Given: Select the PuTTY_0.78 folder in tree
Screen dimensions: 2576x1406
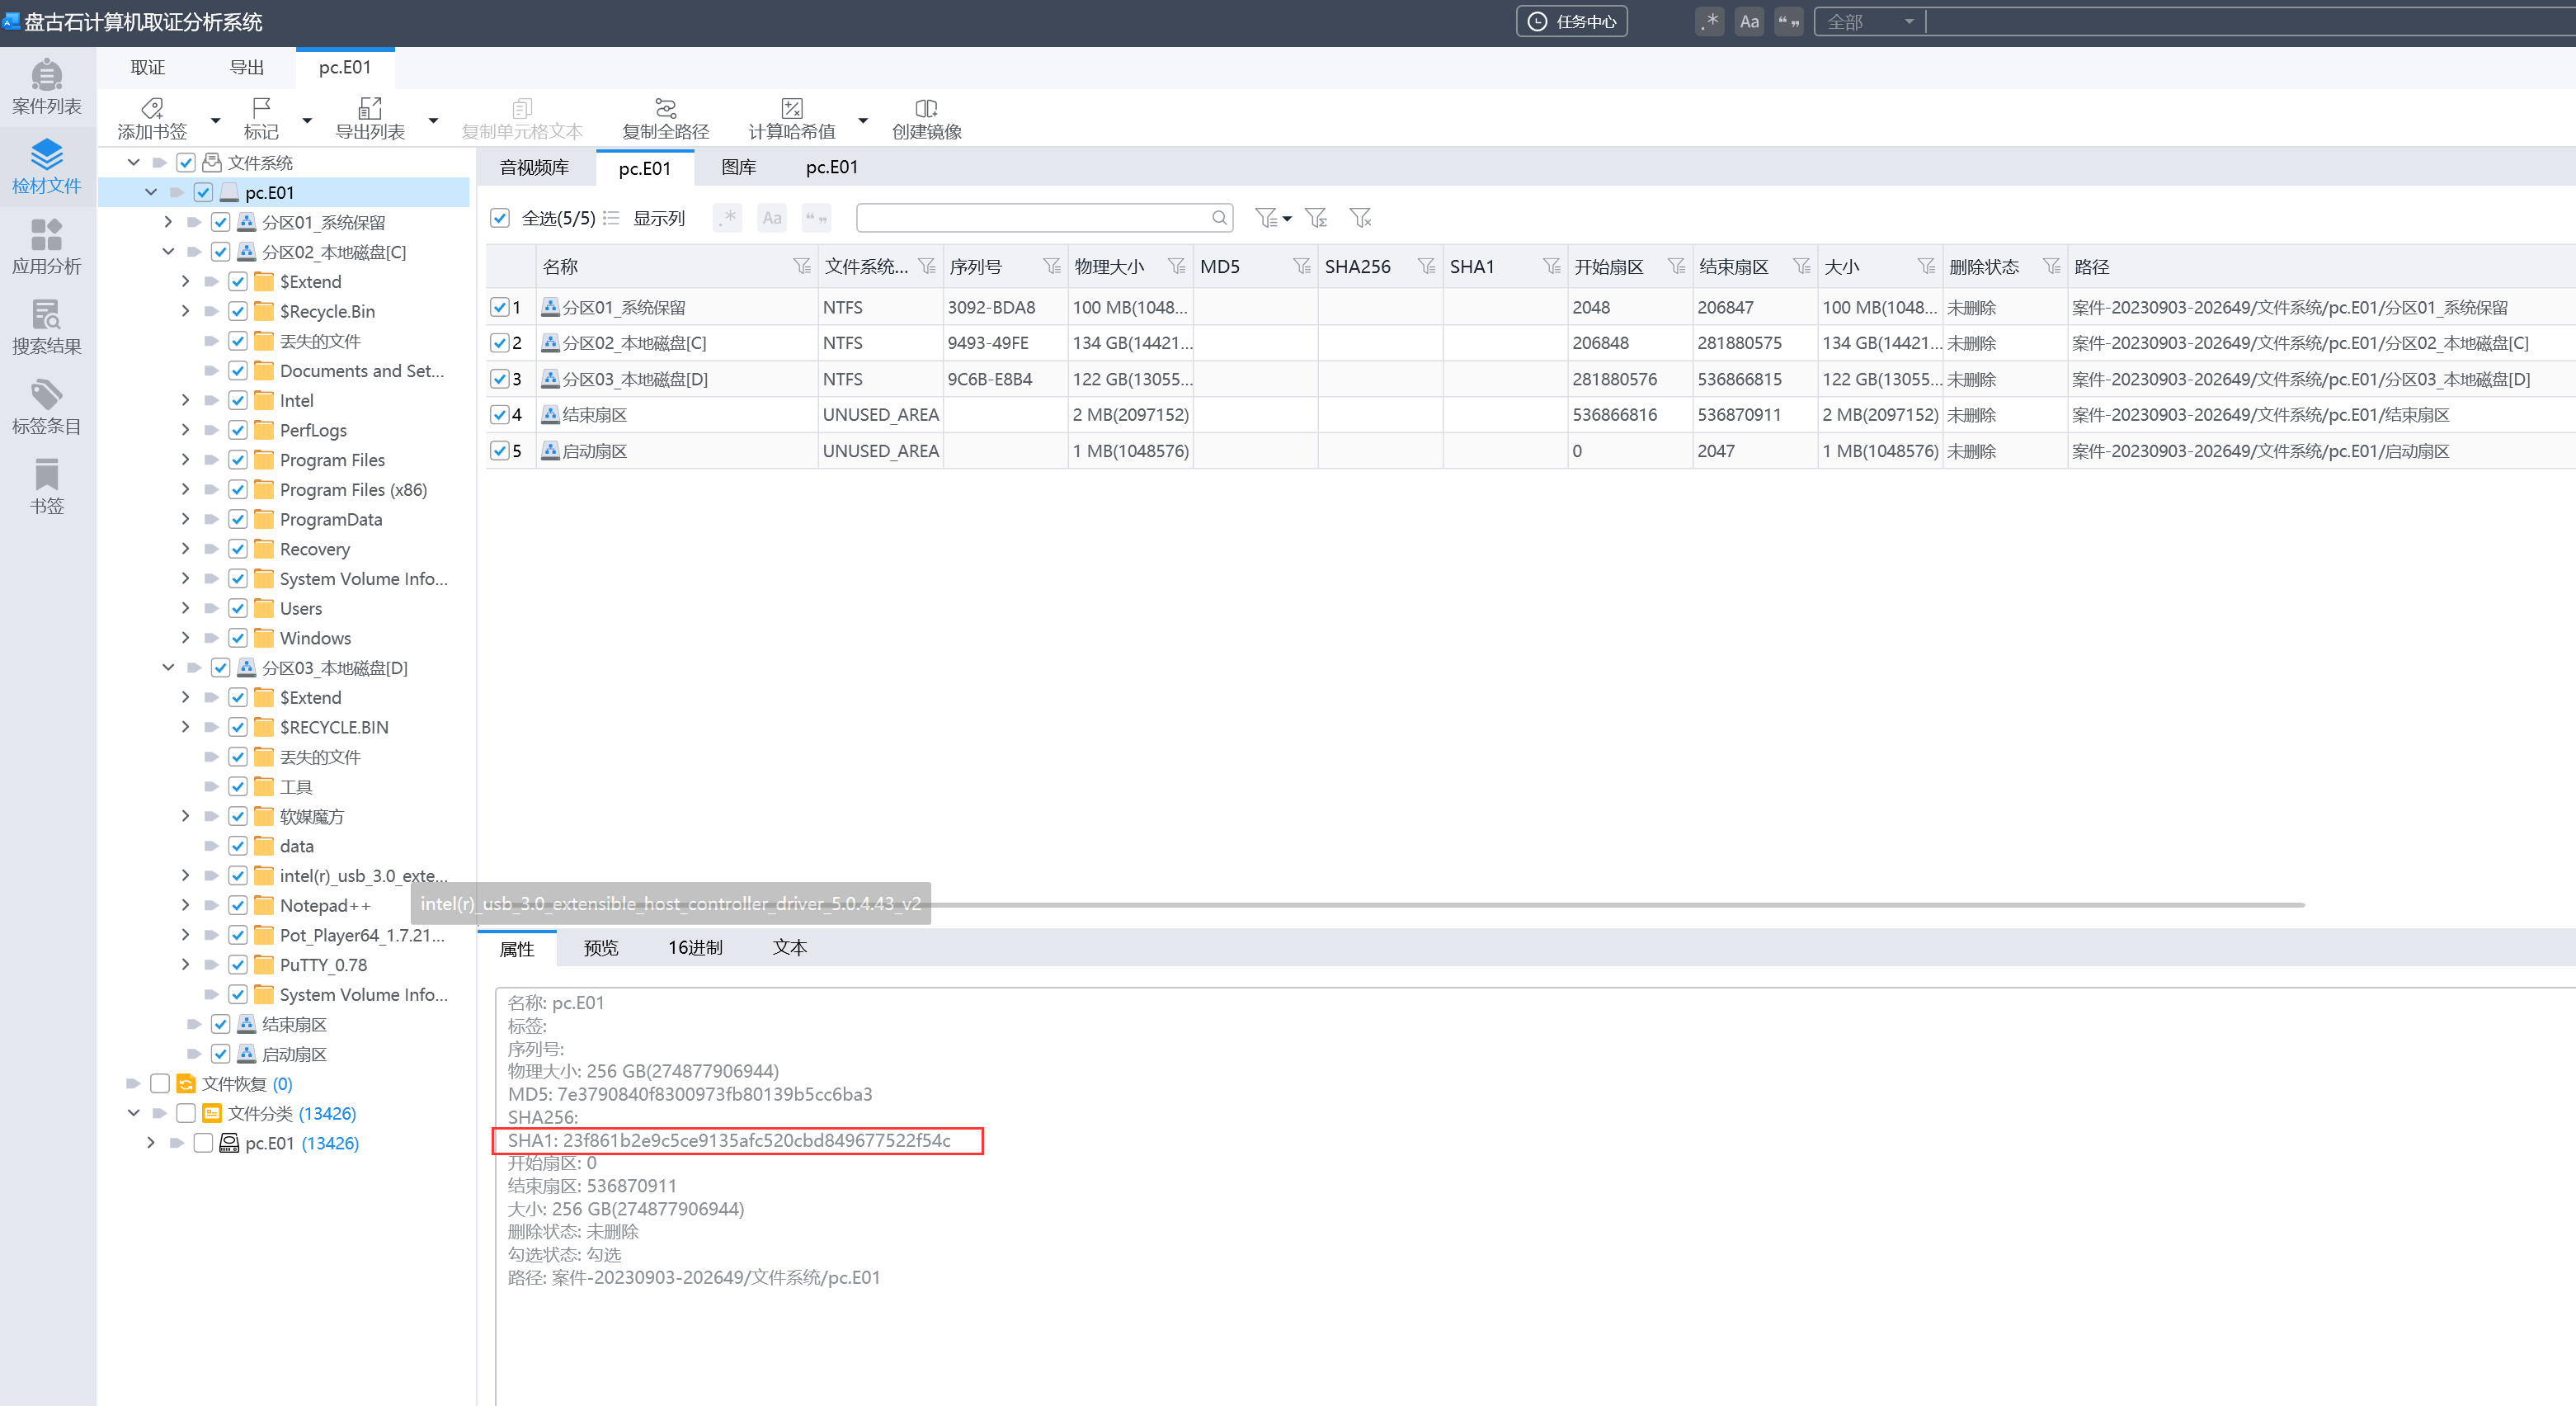Looking at the screenshot, I should (324, 964).
